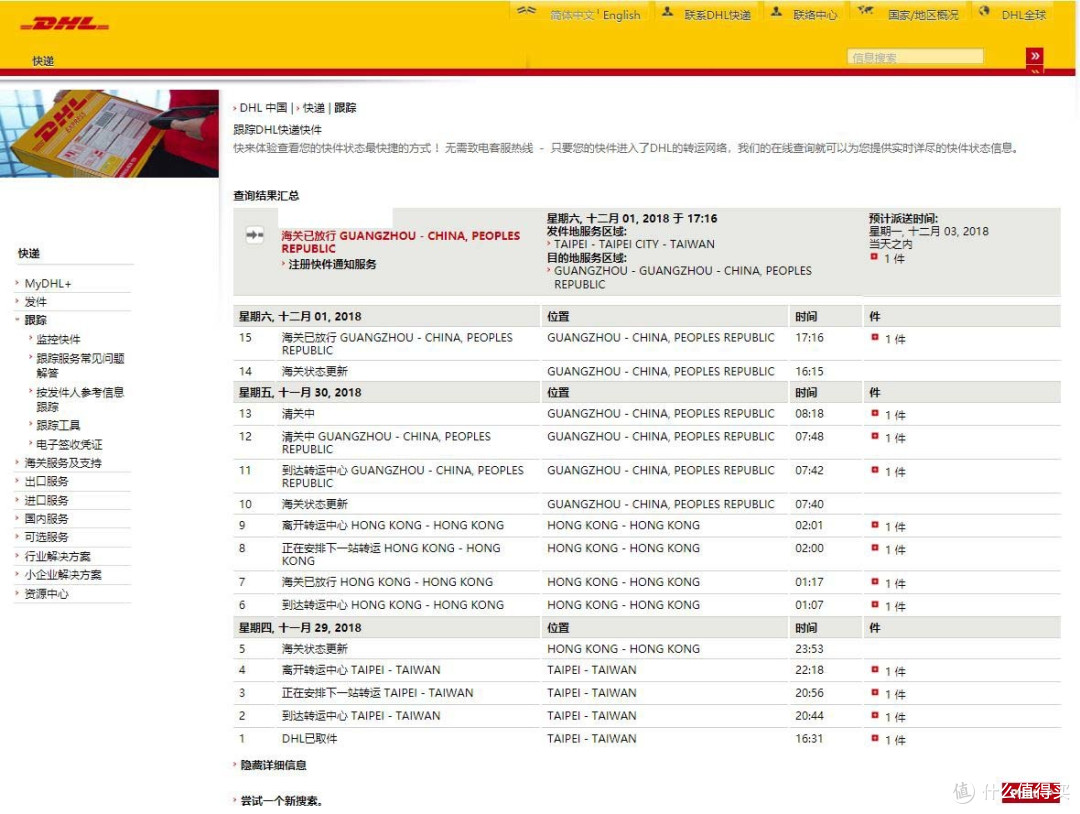This screenshot has height=814, width=1080.
Task: Hide details via 隐藏详细信息
Action: click(x=273, y=764)
